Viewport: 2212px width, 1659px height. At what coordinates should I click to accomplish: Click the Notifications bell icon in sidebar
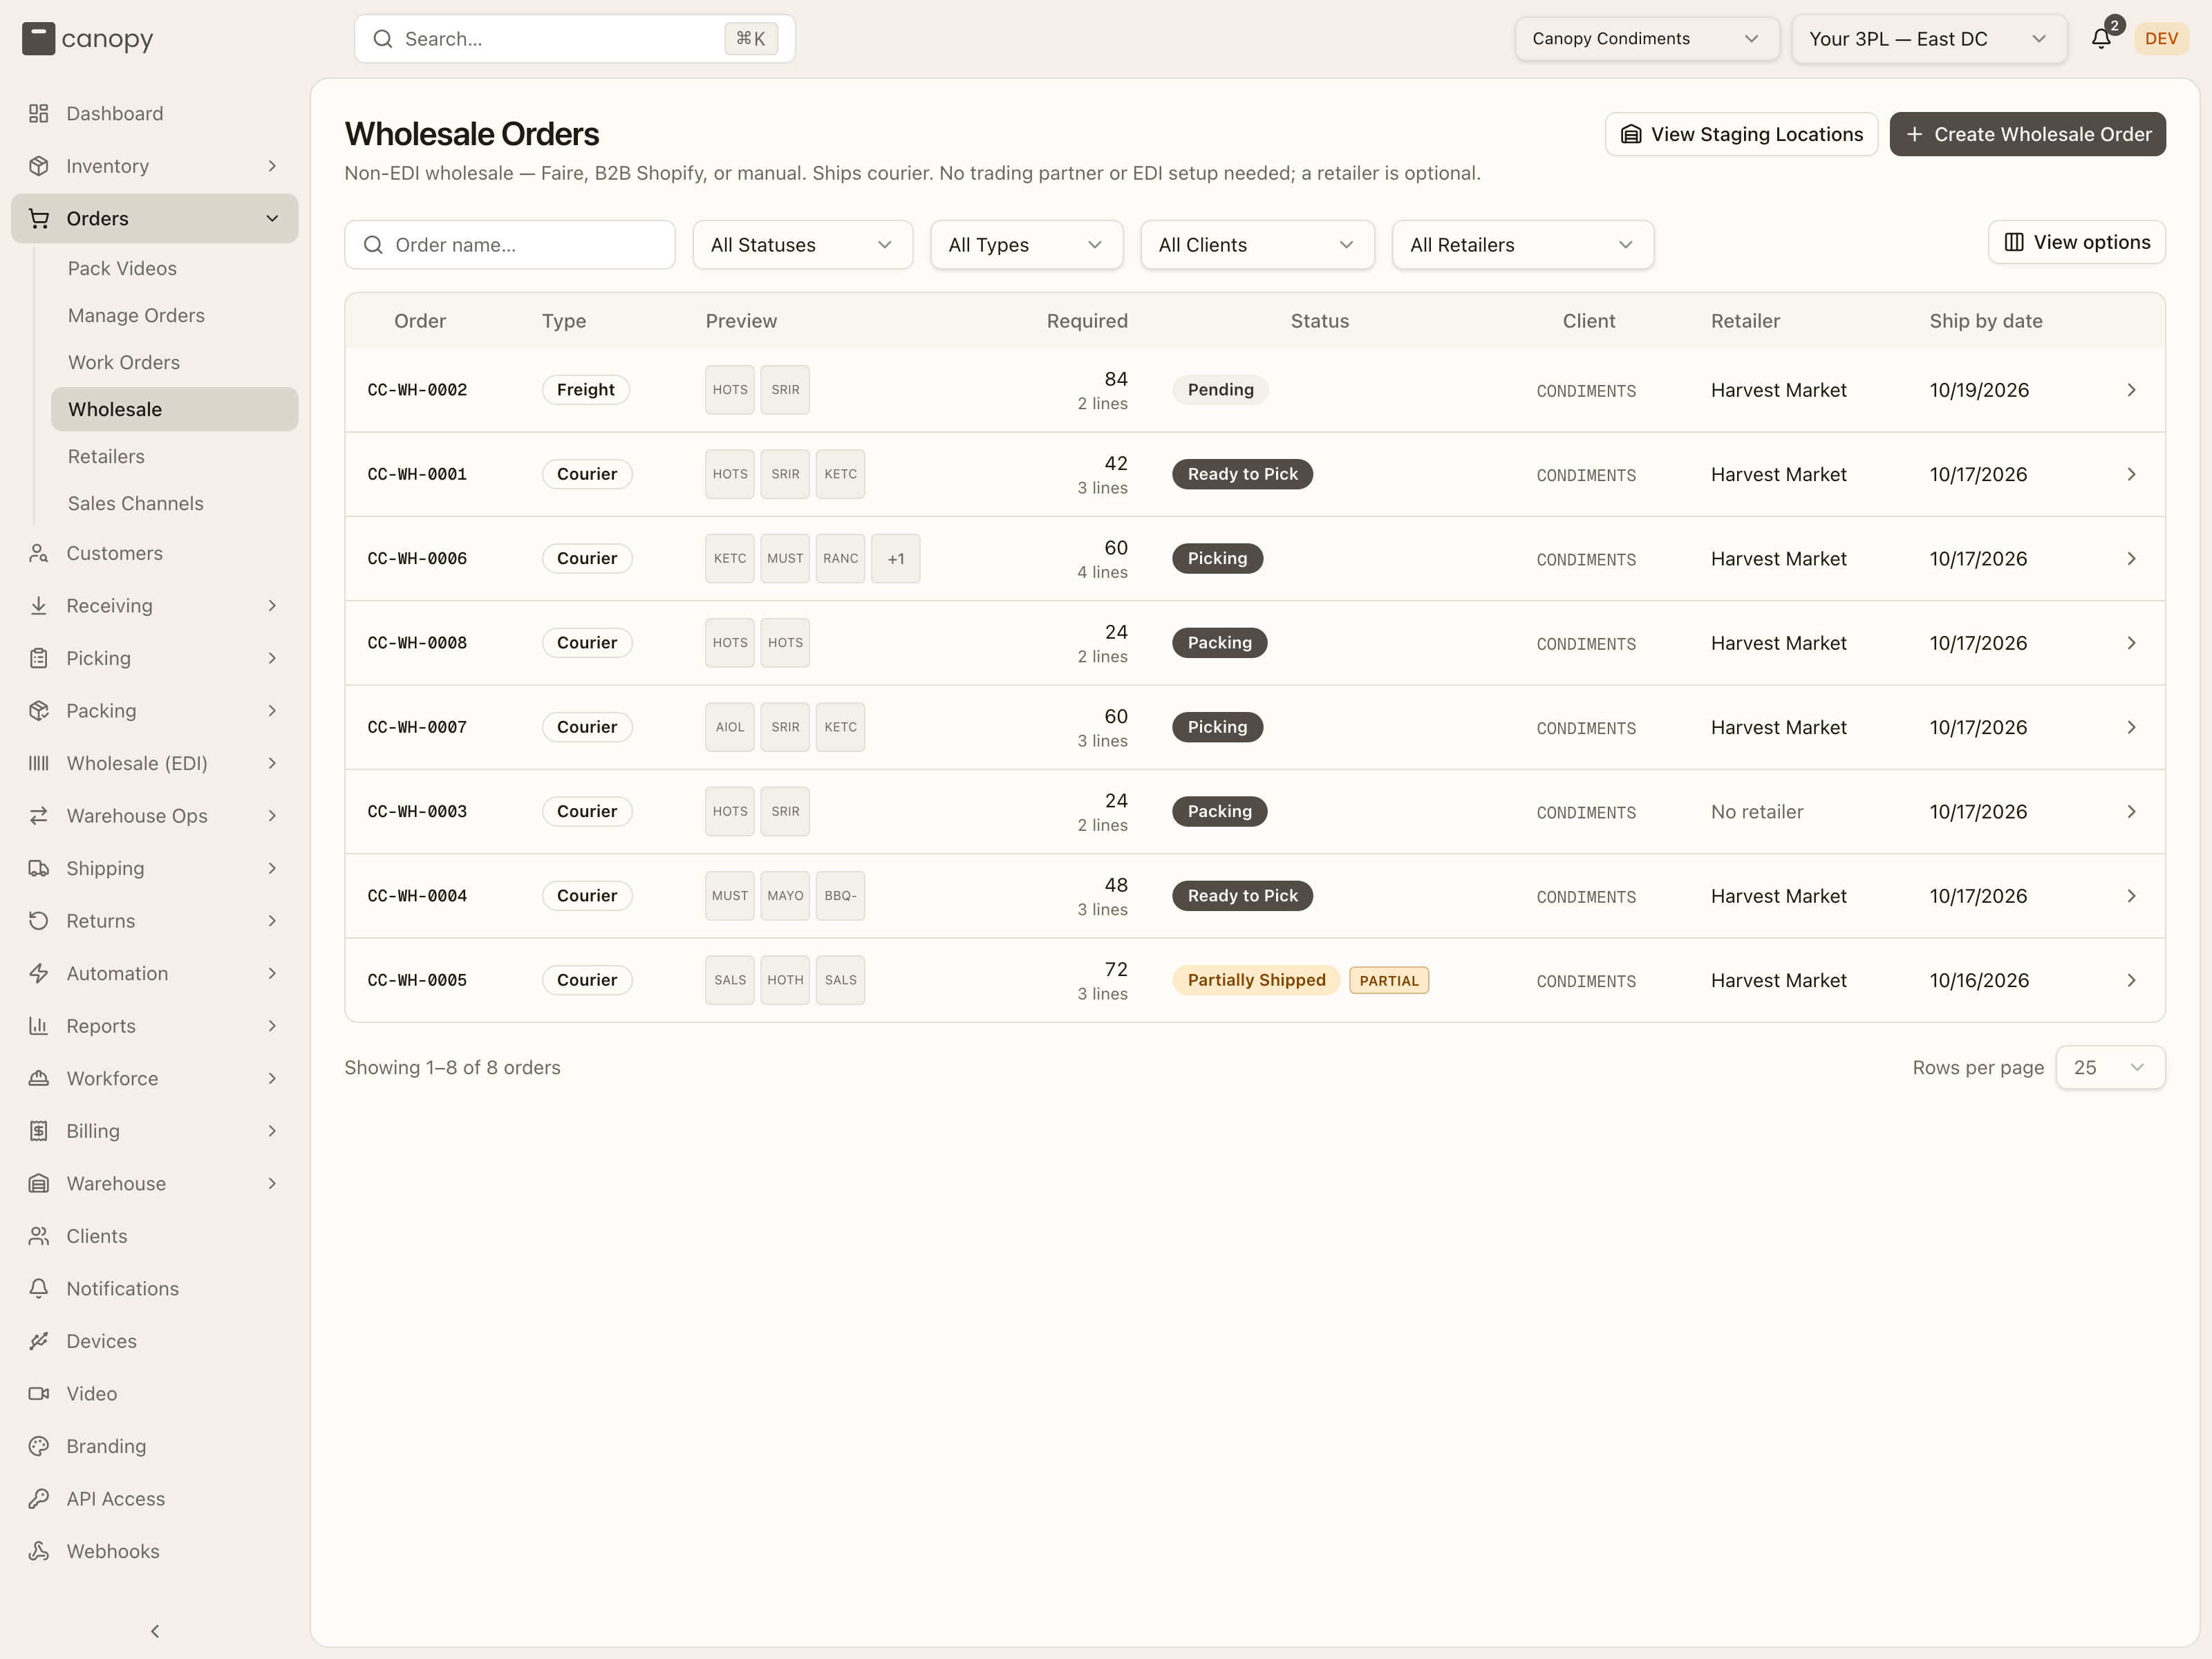coord(39,1288)
